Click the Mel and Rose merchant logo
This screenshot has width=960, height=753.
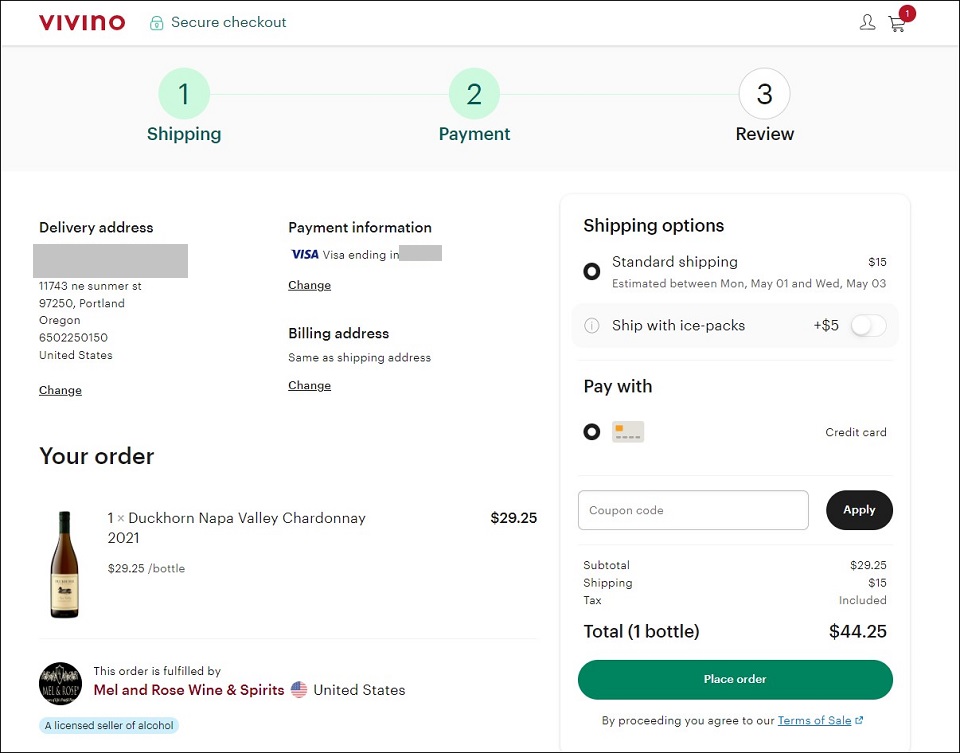click(x=60, y=683)
